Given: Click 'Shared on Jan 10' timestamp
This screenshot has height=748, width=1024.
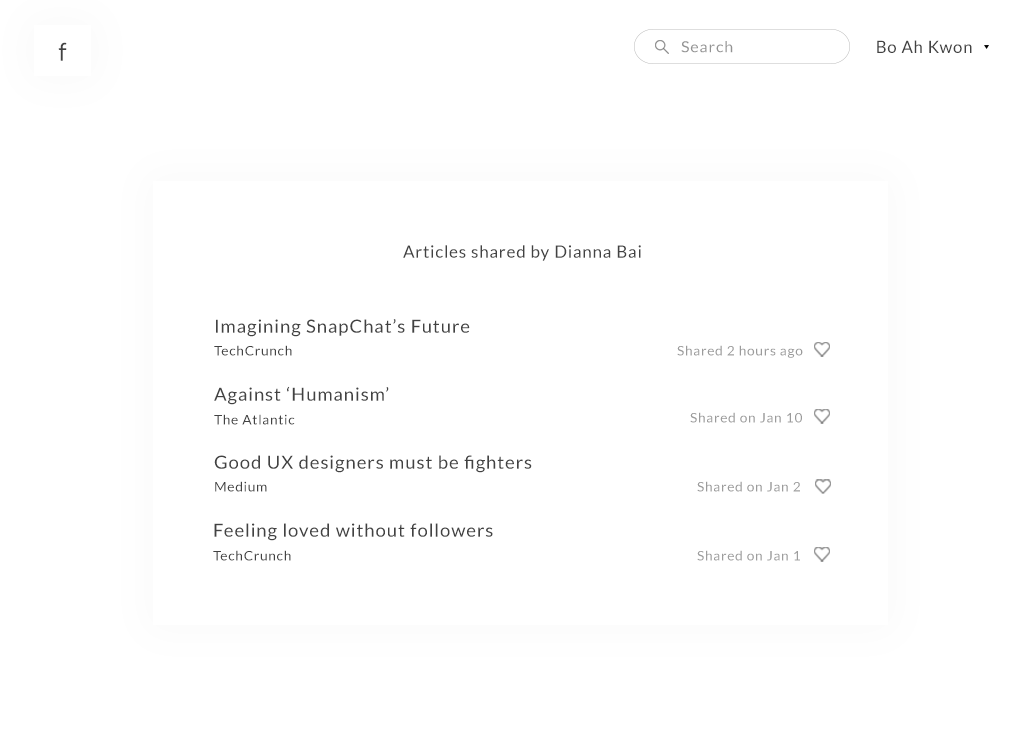Looking at the screenshot, I should pos(746,418).
